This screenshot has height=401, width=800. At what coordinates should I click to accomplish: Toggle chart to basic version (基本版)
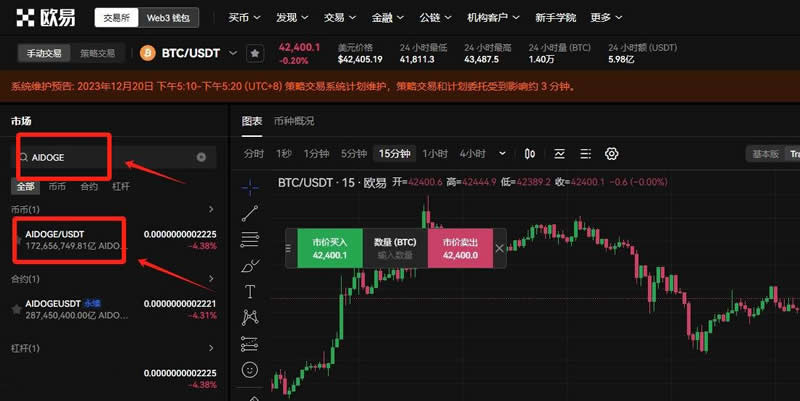765,154
